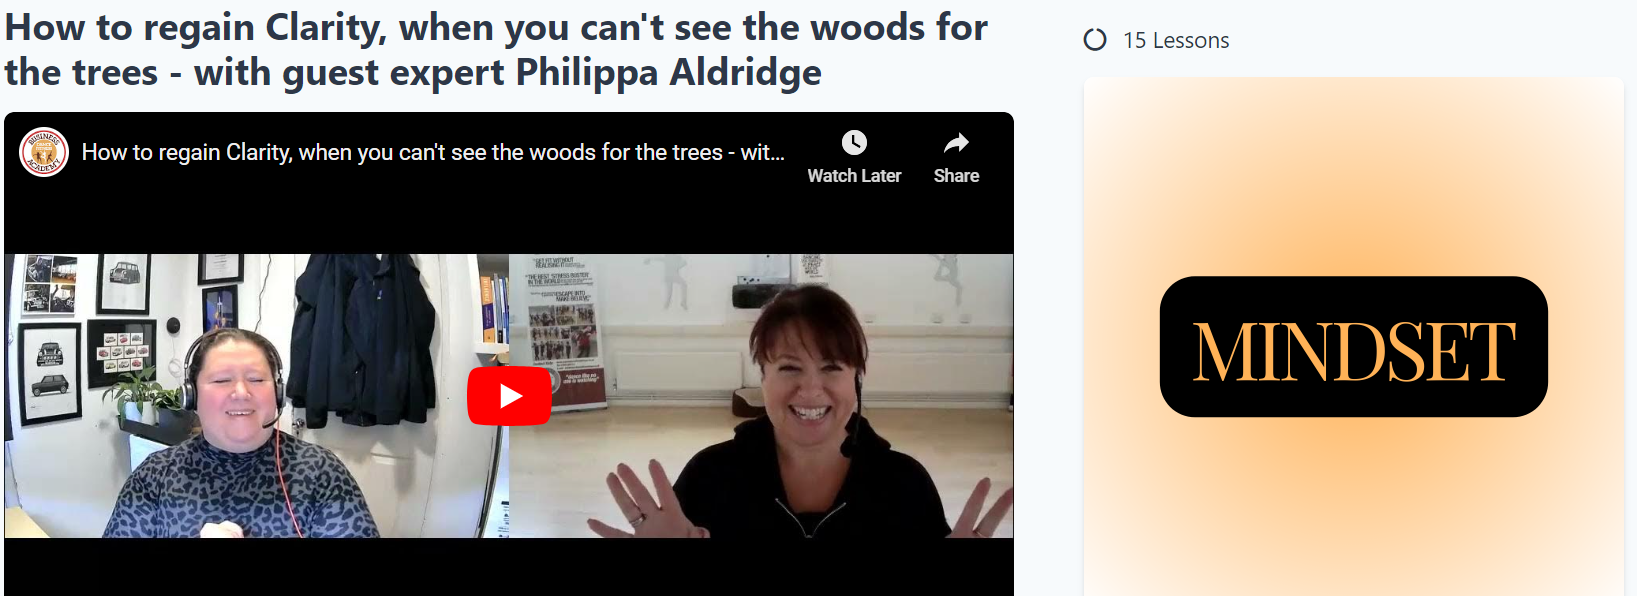Click the Watch Later clock icon

coord(854,143)
